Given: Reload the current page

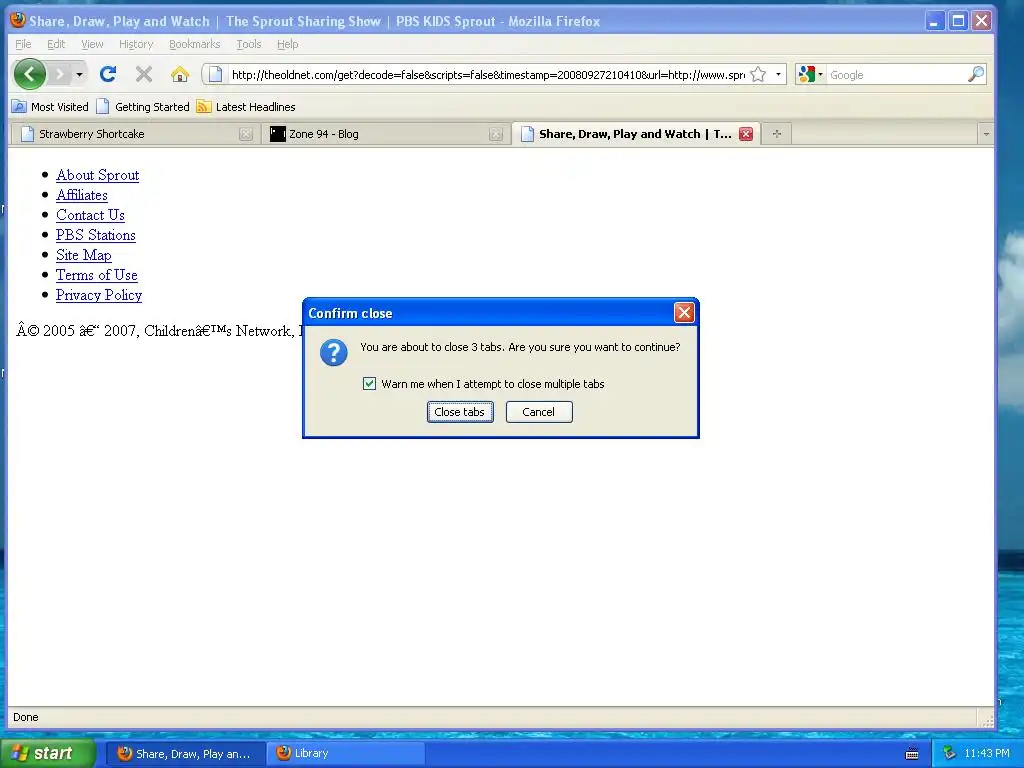Looking at the screenshot, I should point(108,74).
